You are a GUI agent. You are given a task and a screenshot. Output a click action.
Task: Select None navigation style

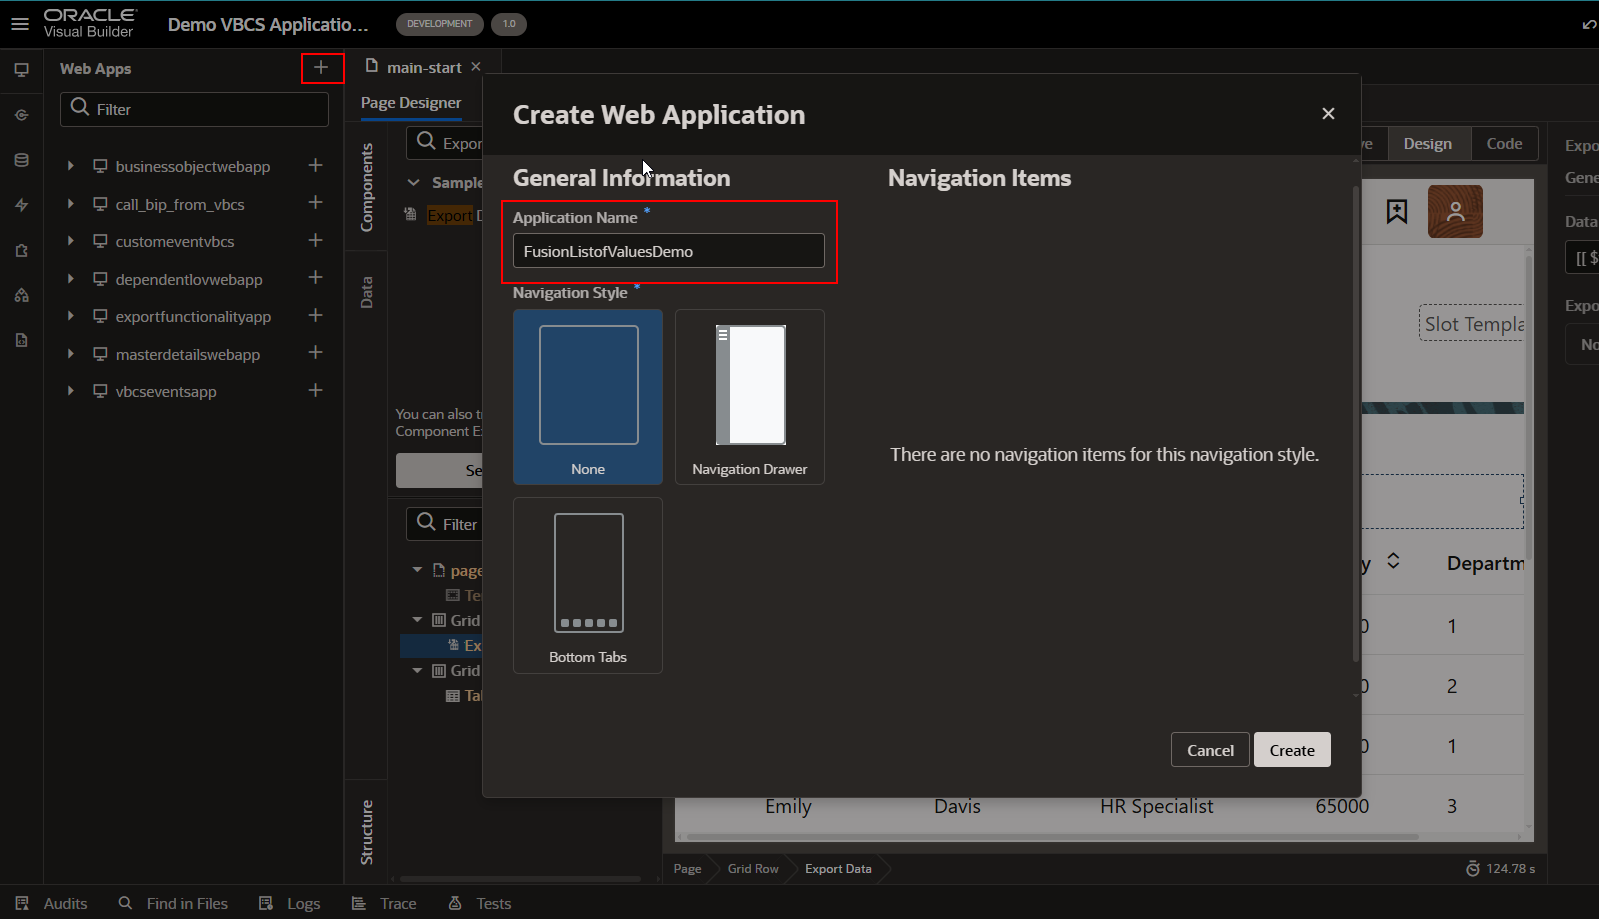pyautogui.click(x=588, y=397)
